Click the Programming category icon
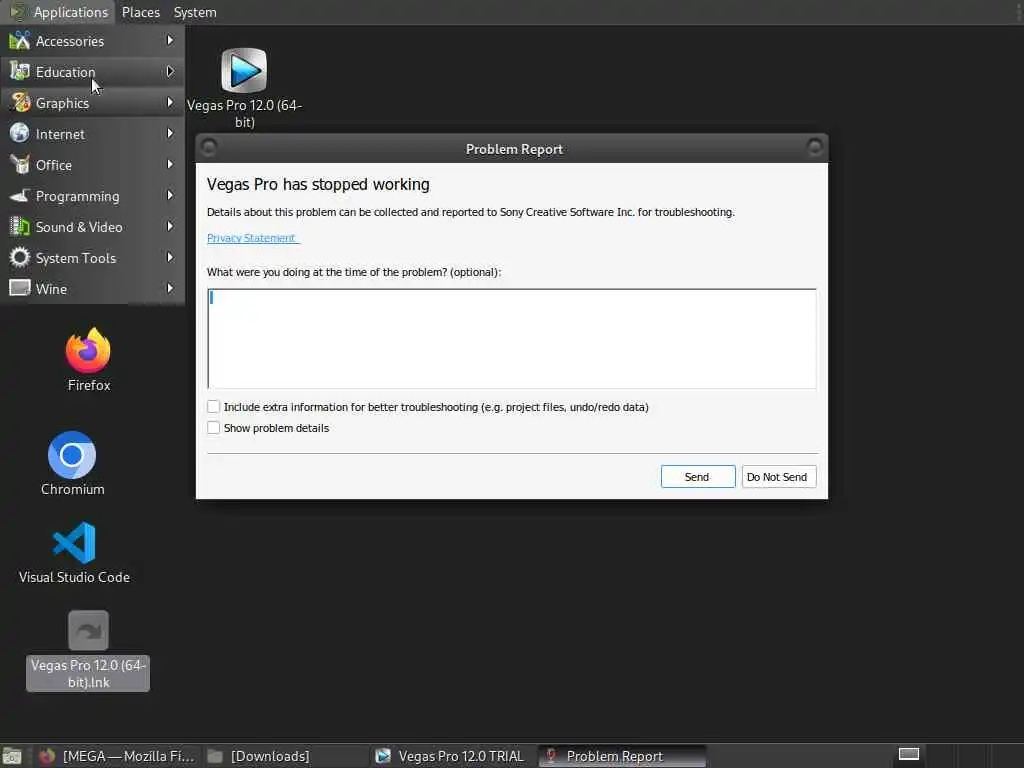Image resolution: width=1024 pixels, height=768 pixels. point(20,195)
